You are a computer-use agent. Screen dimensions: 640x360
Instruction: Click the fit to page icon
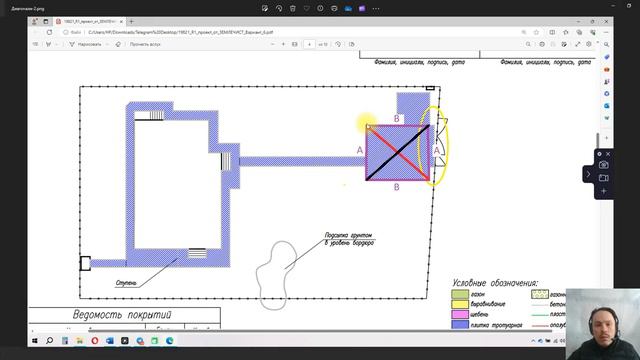click(x=294, y=44)
